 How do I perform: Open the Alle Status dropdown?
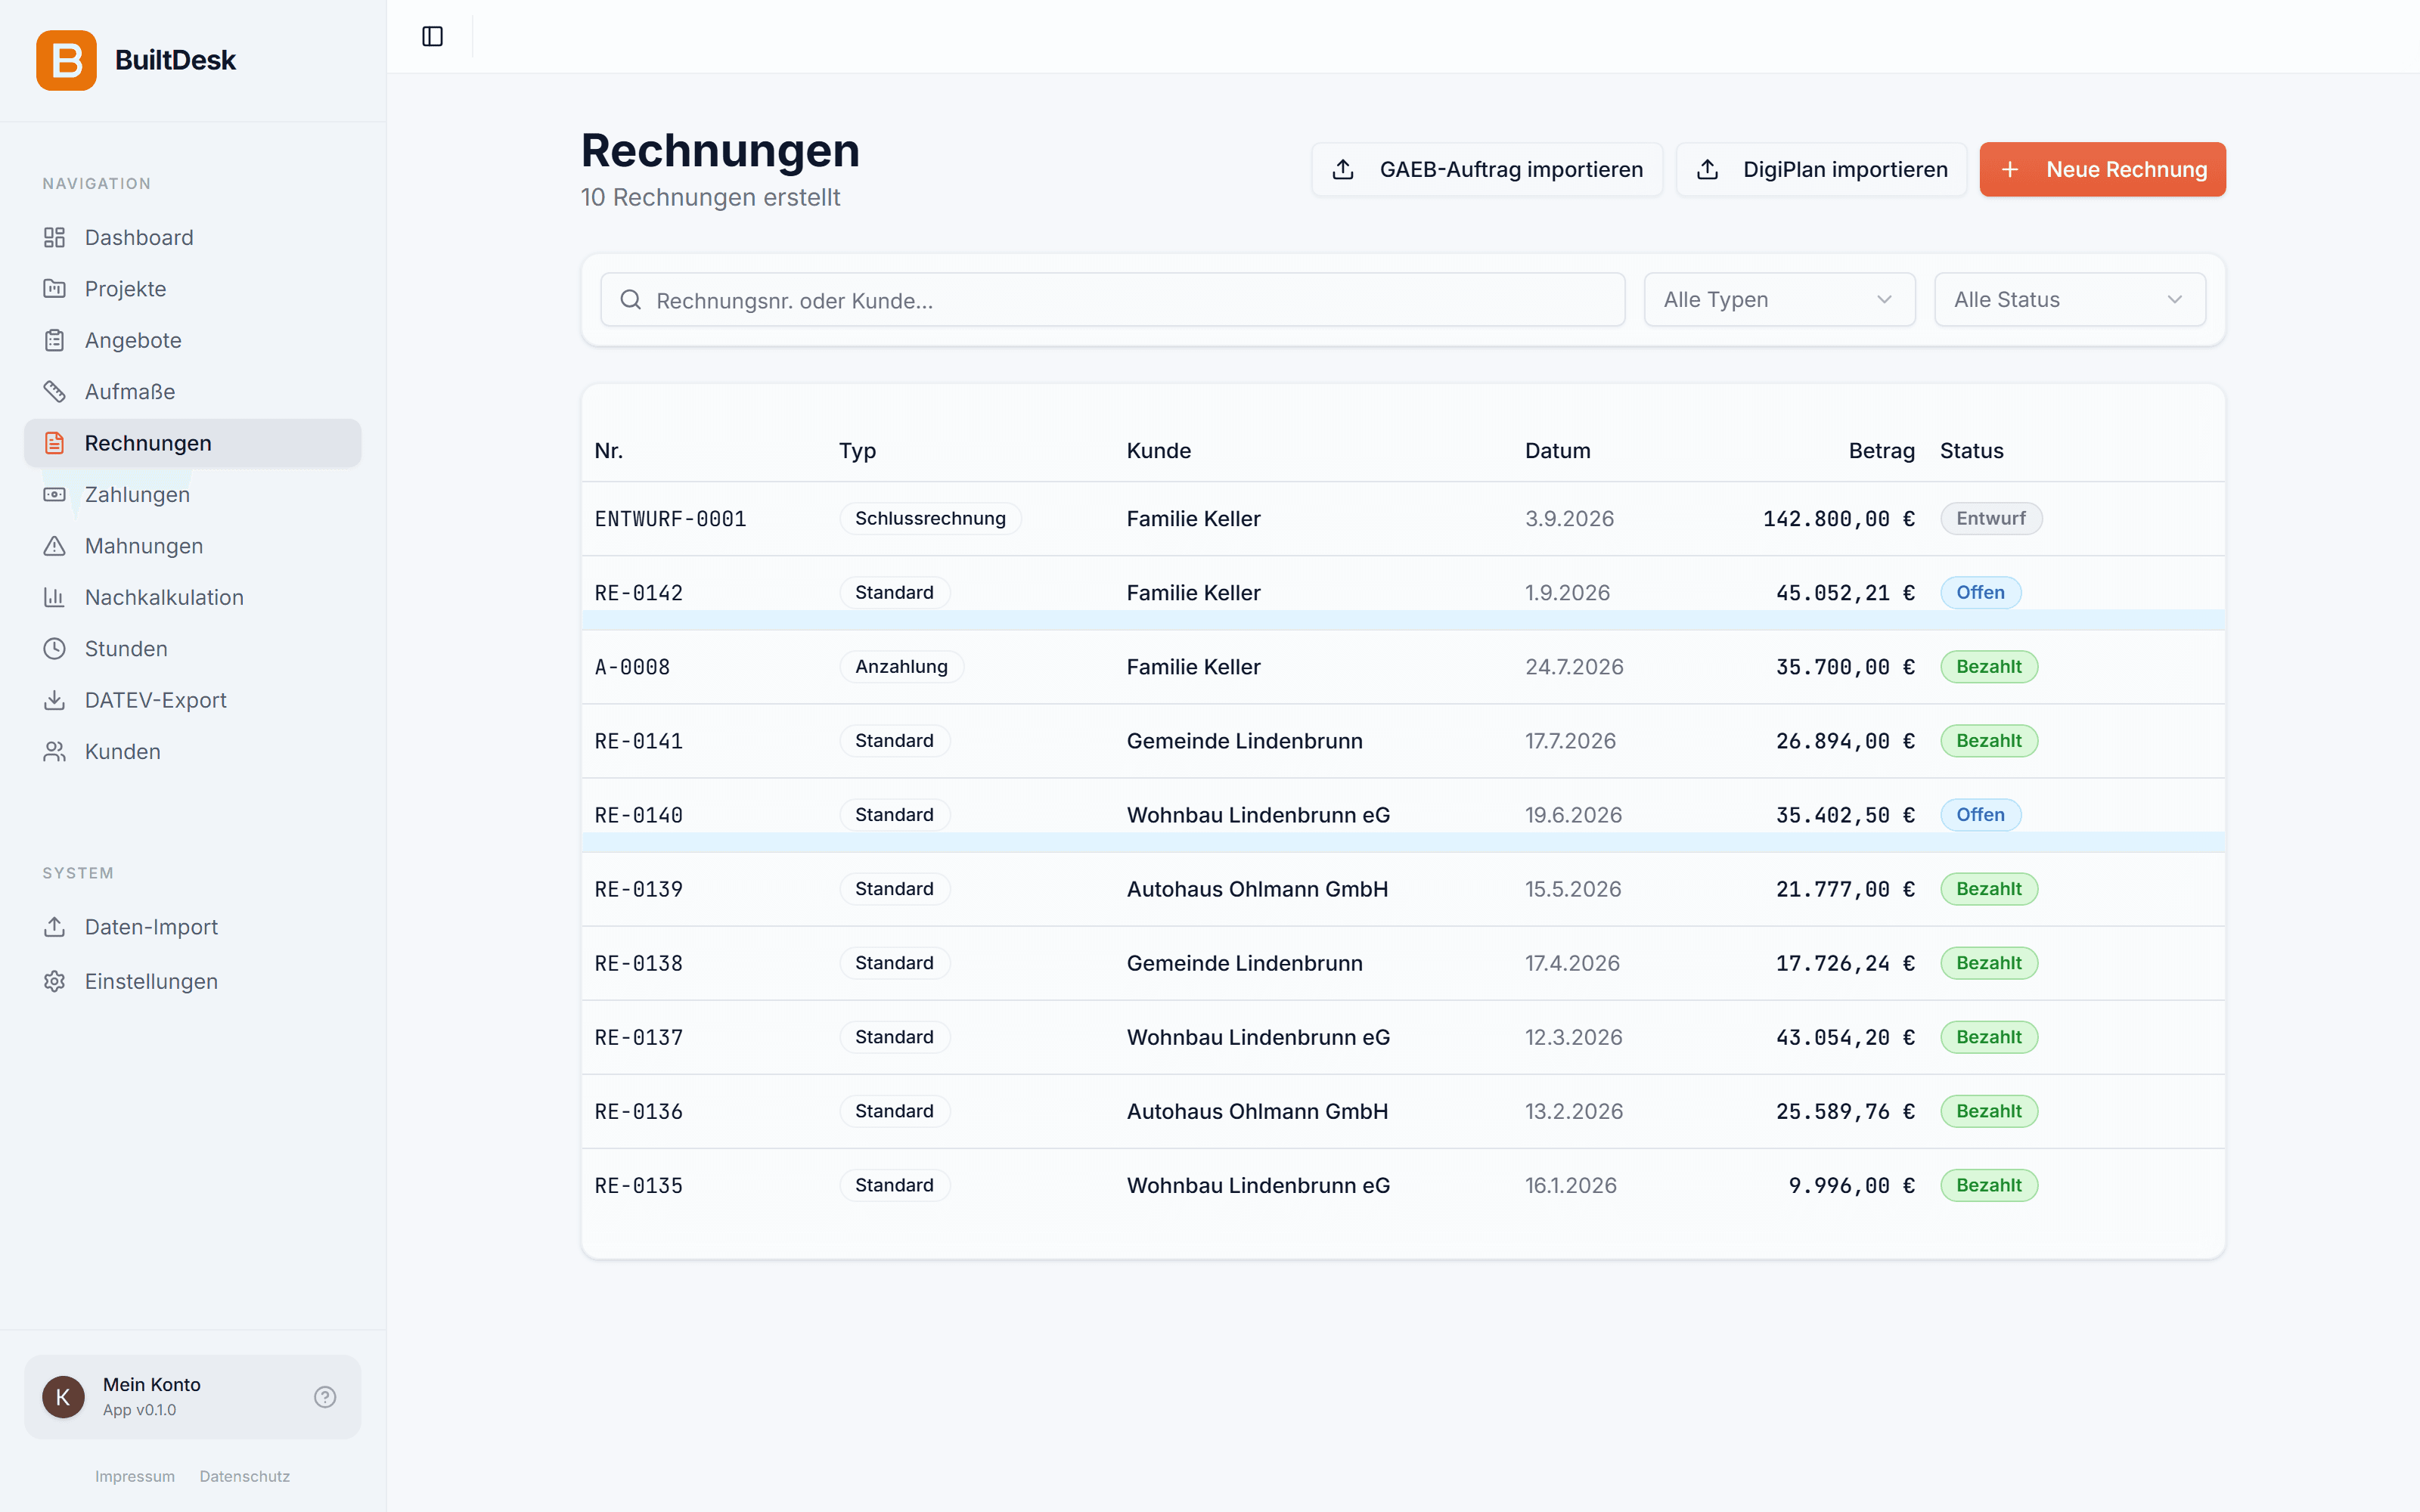(2069, 300)
